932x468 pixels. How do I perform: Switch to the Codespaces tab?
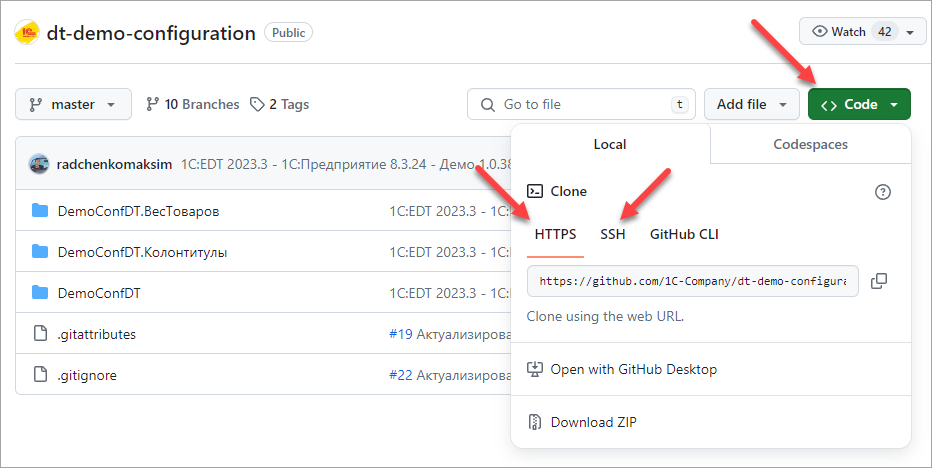810,144
